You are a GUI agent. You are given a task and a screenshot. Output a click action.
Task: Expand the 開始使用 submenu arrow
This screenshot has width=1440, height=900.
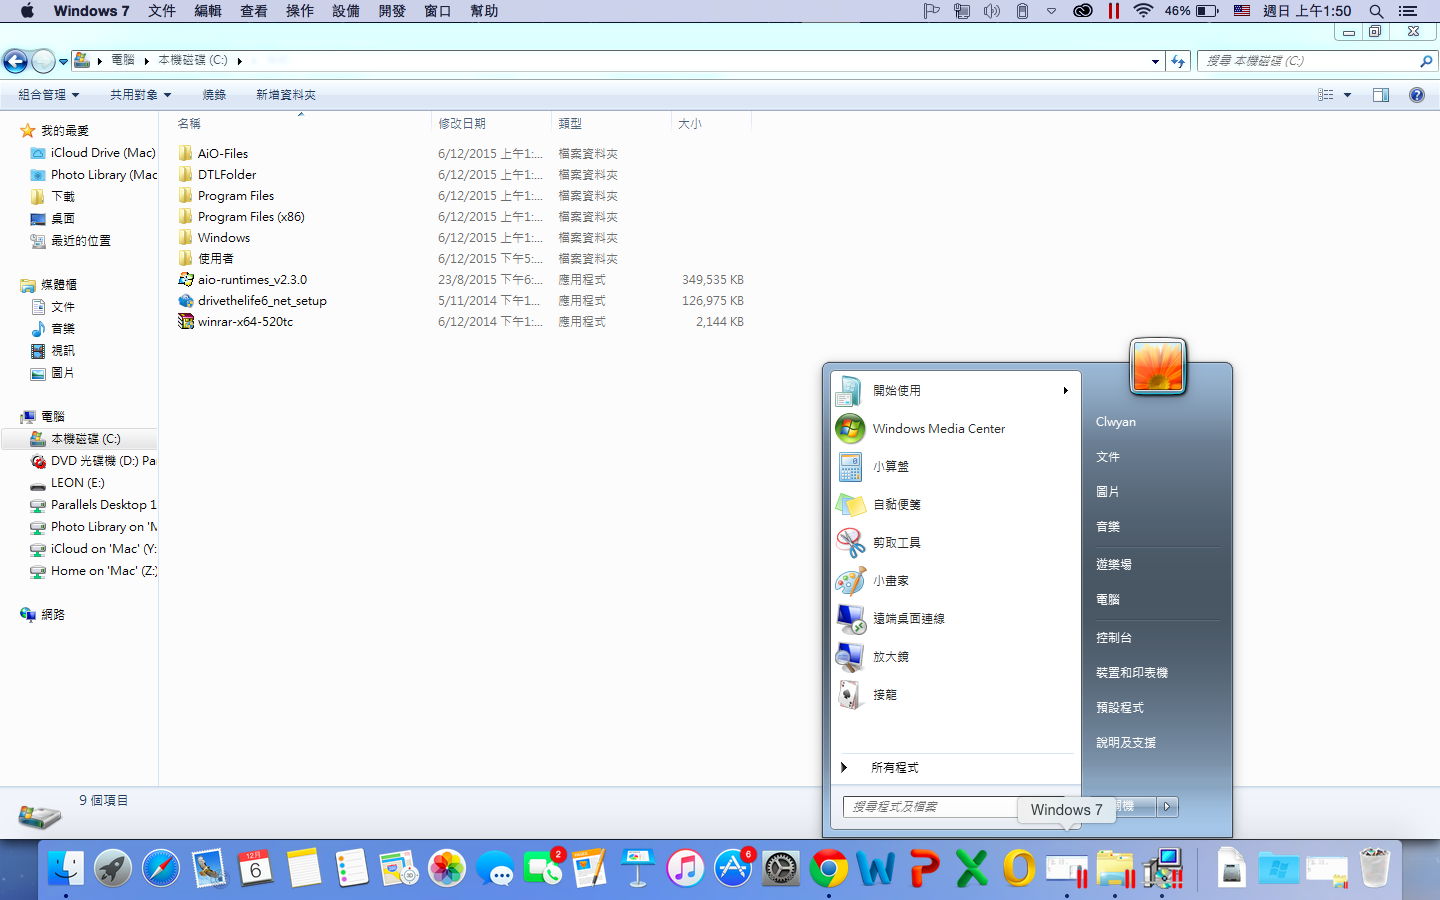pos(1066,391)
